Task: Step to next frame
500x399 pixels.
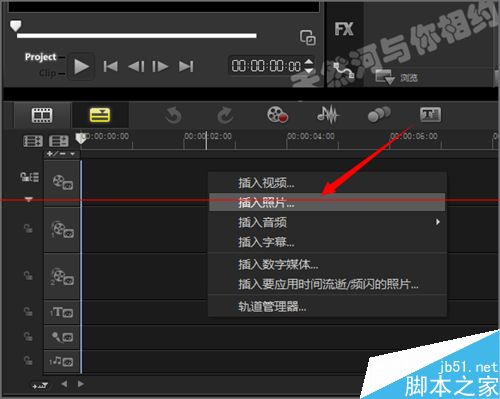Action: [160, 66]
